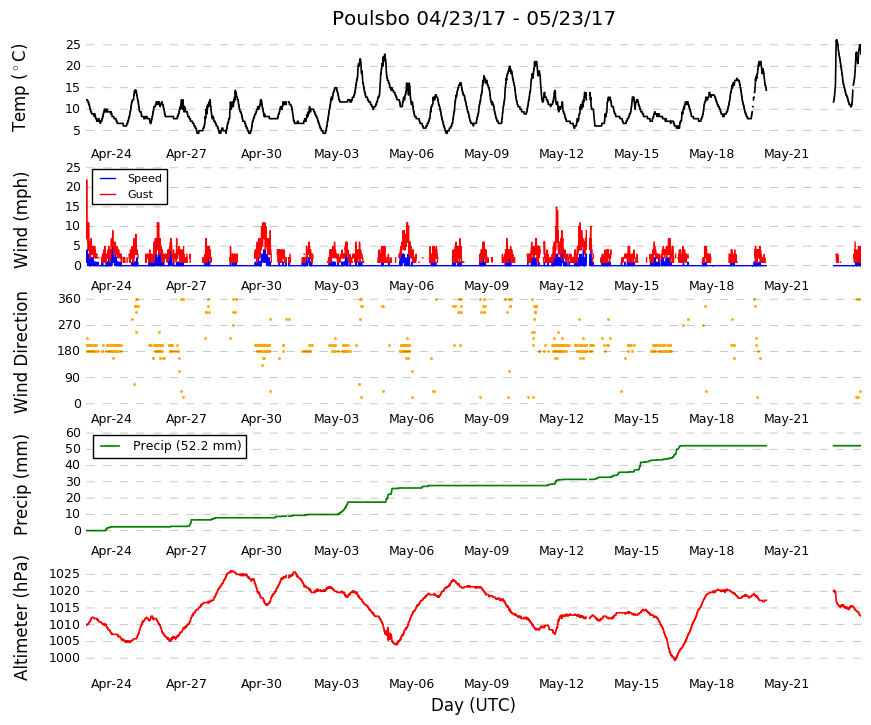Viewport: 871px width, 725px height.
Task: Click the Gust legend text
Action: point(140,194)
